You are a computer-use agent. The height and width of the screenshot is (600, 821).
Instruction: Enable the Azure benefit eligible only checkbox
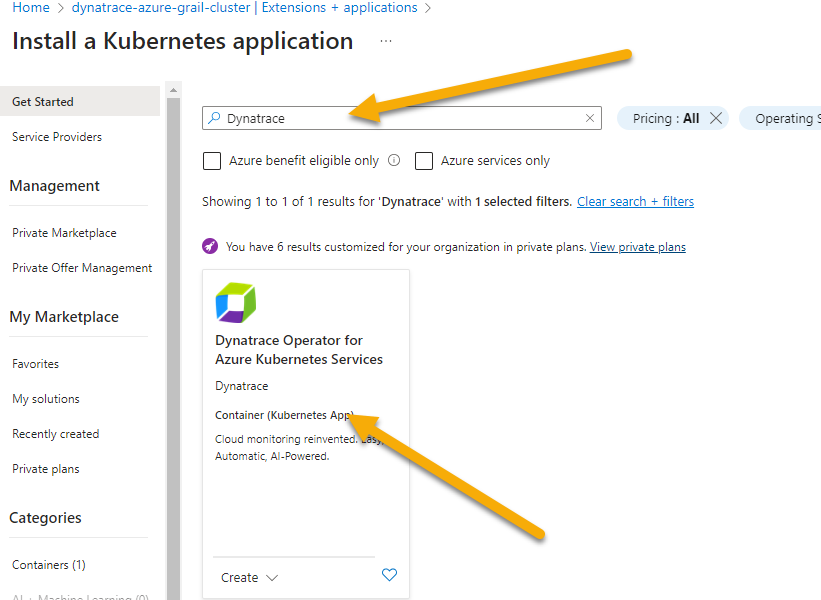212,161
